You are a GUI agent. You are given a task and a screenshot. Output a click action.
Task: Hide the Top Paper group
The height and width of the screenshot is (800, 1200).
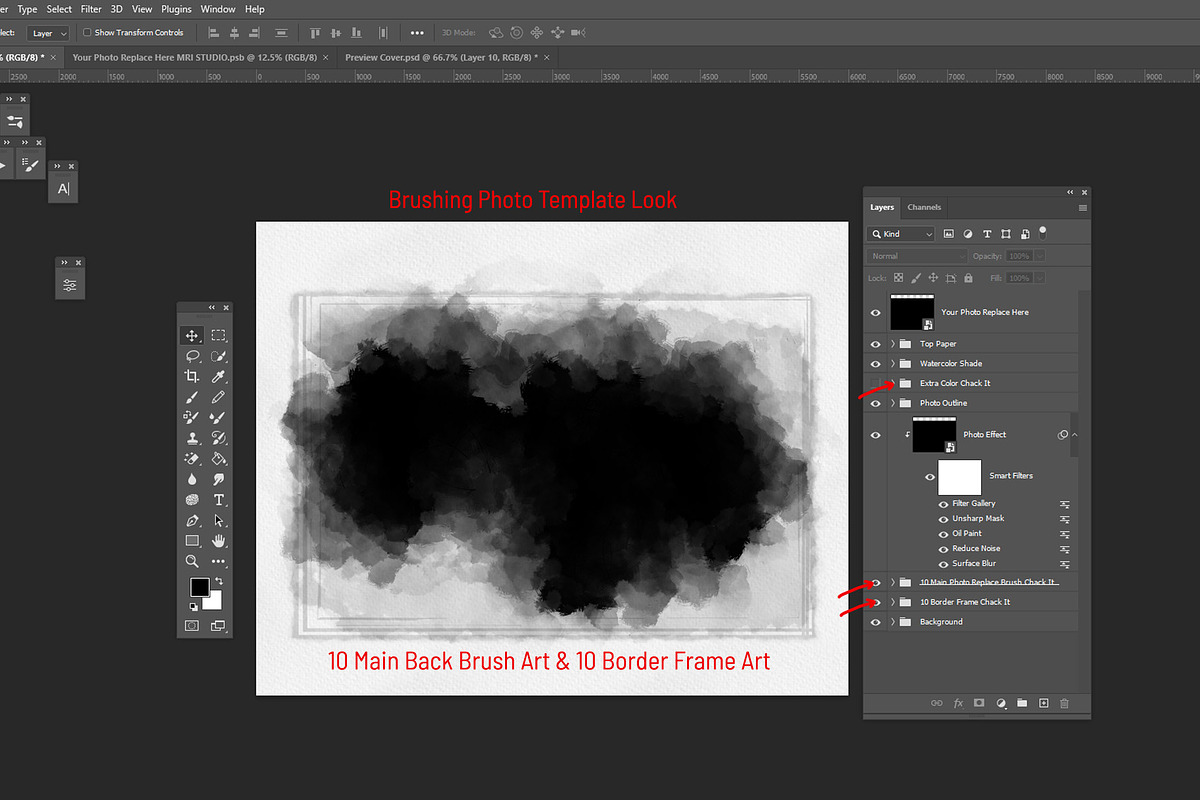(x=876, y=344)
